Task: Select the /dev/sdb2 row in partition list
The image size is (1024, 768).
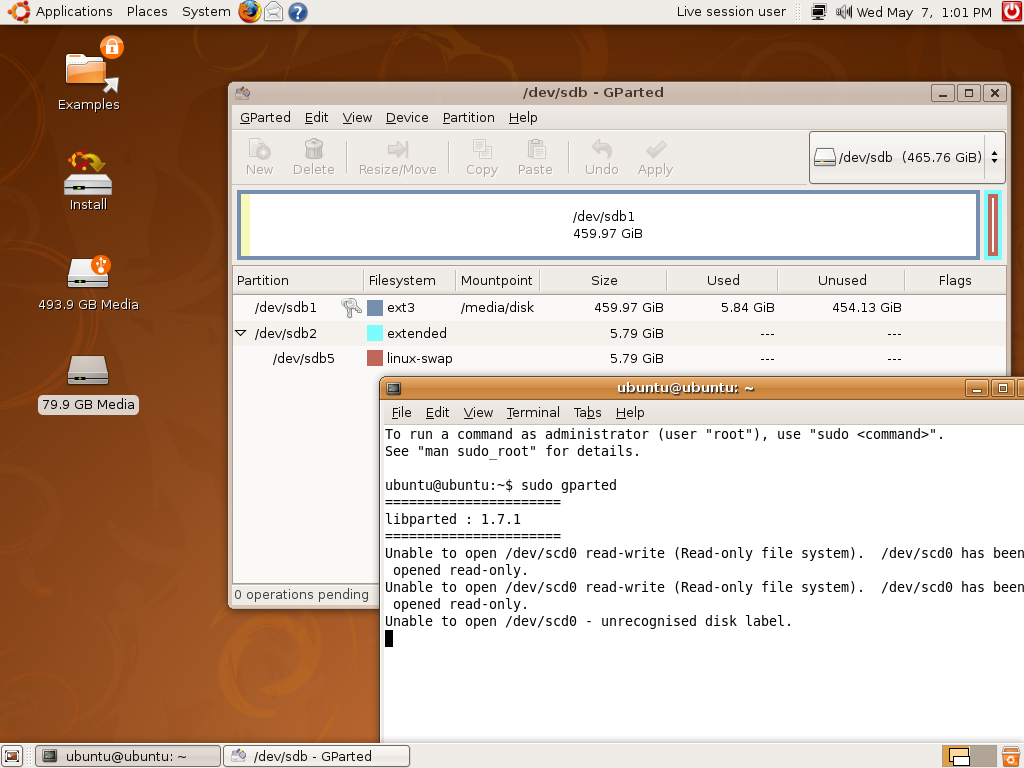Action: click(618, 333)
